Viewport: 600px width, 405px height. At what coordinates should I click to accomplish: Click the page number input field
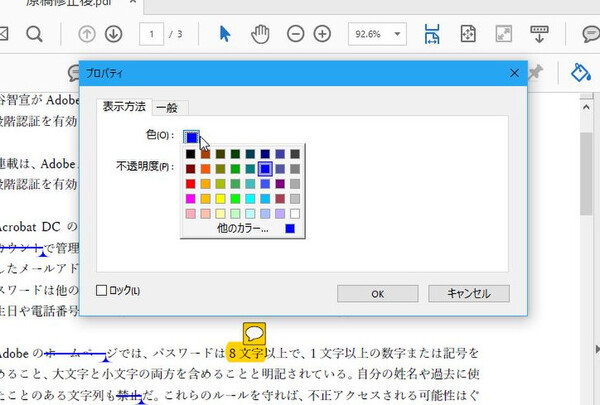coord(152,34)
